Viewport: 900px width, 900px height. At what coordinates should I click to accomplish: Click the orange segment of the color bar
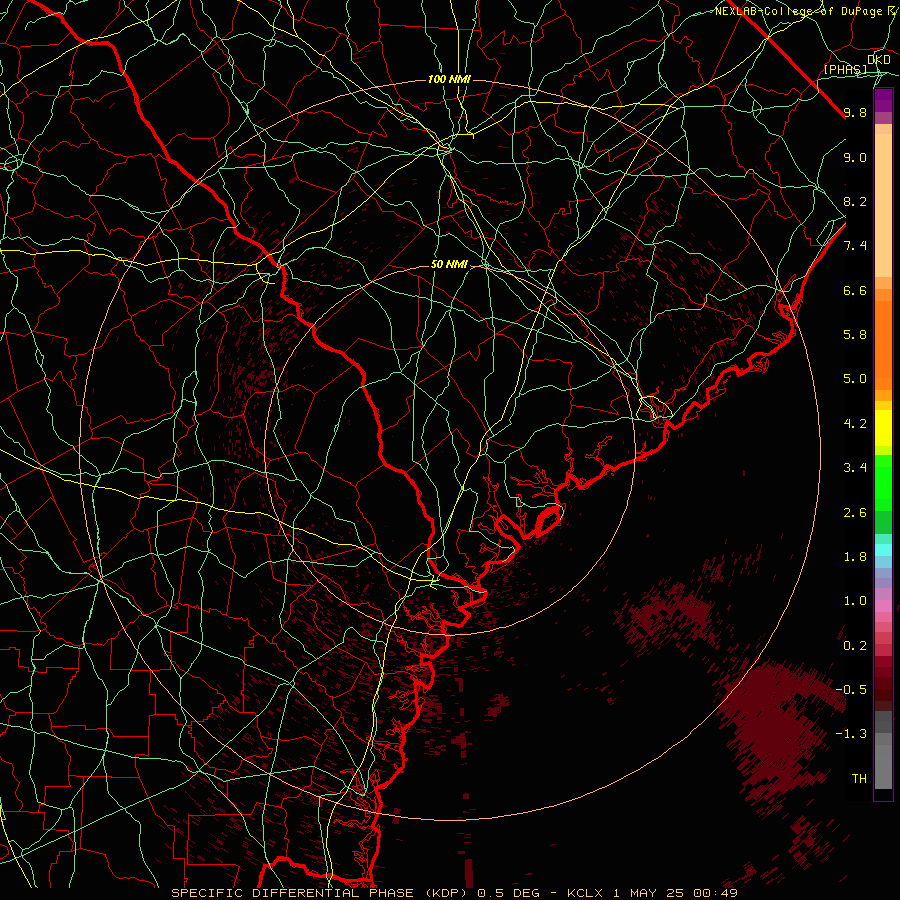coord(883,344)
